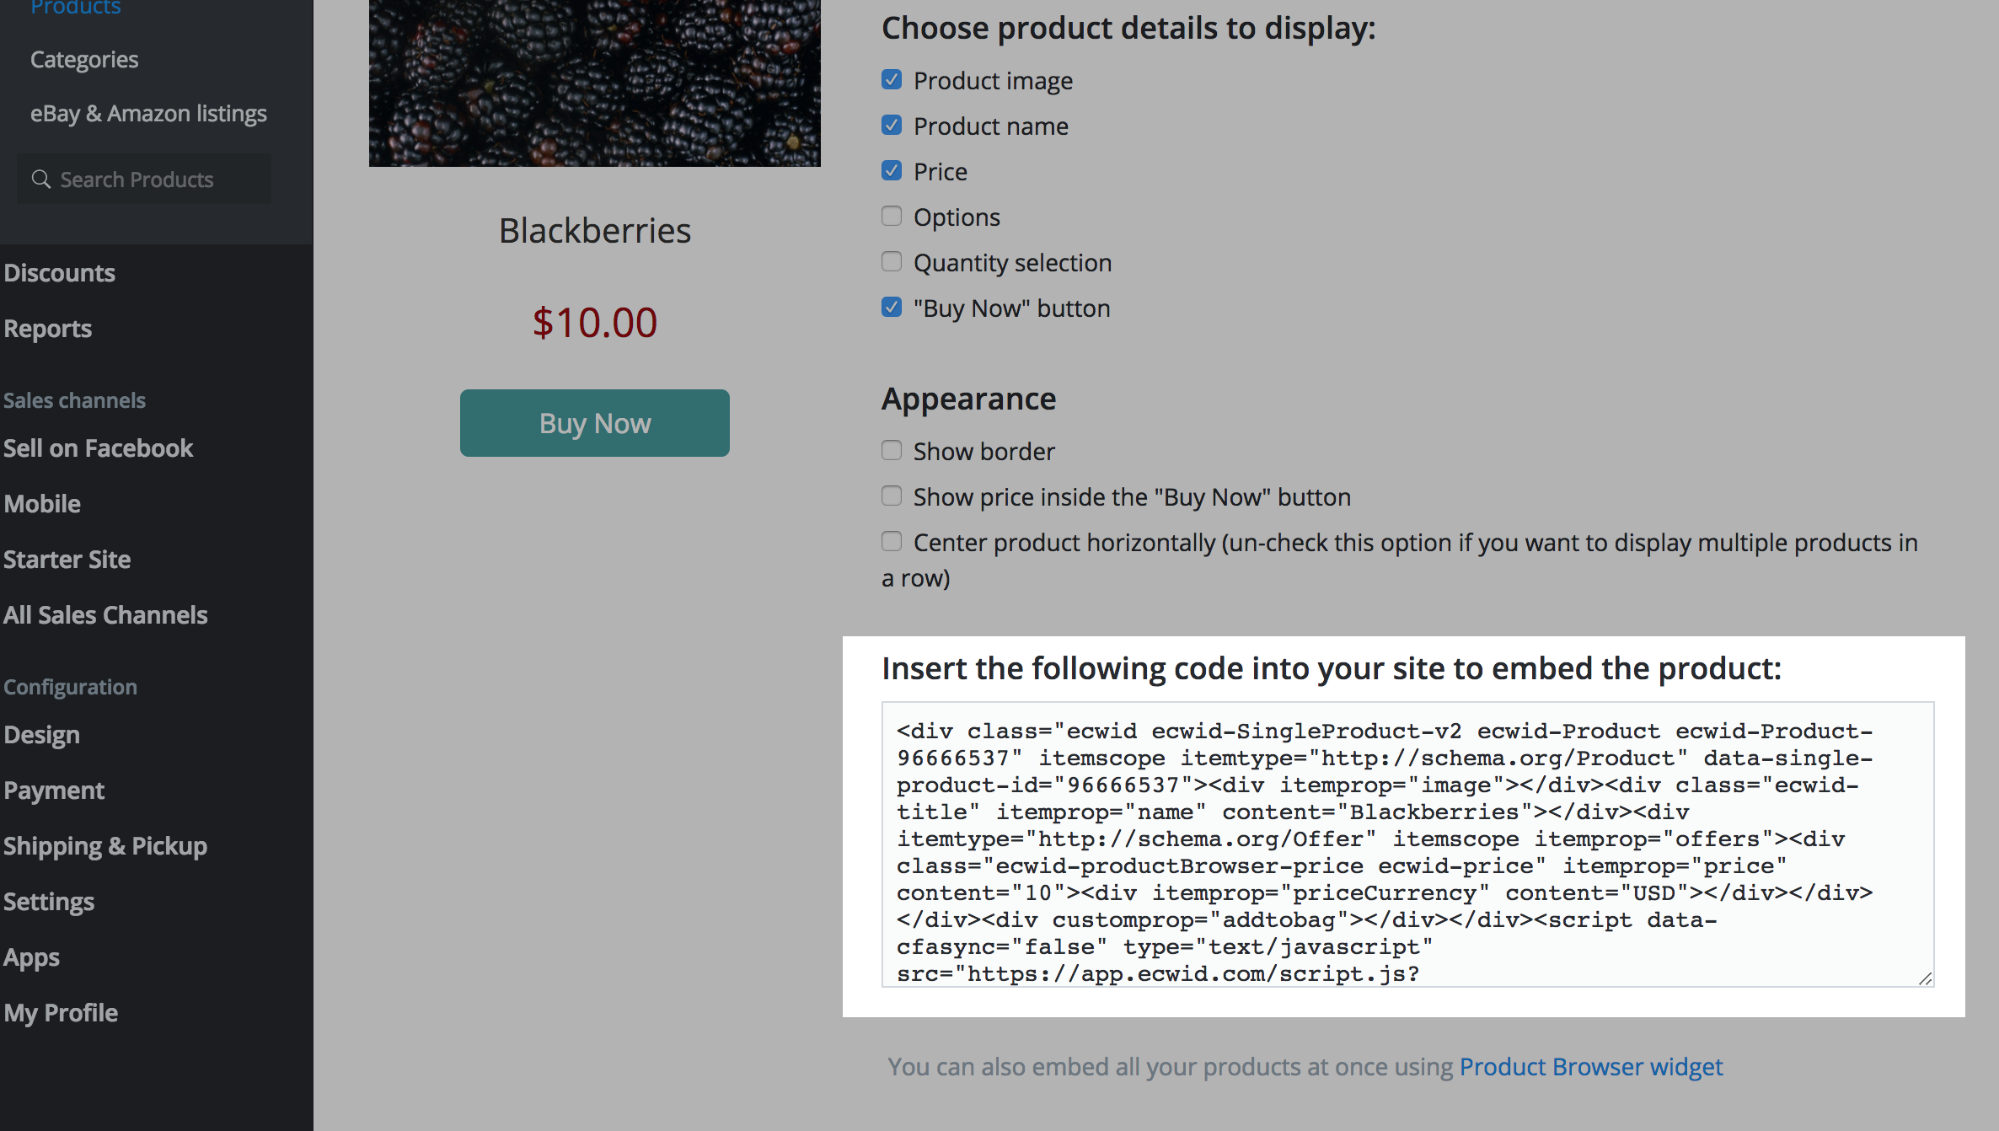
Task: Navigate to Sell on Facebook
Action: [x=98, y=448]
